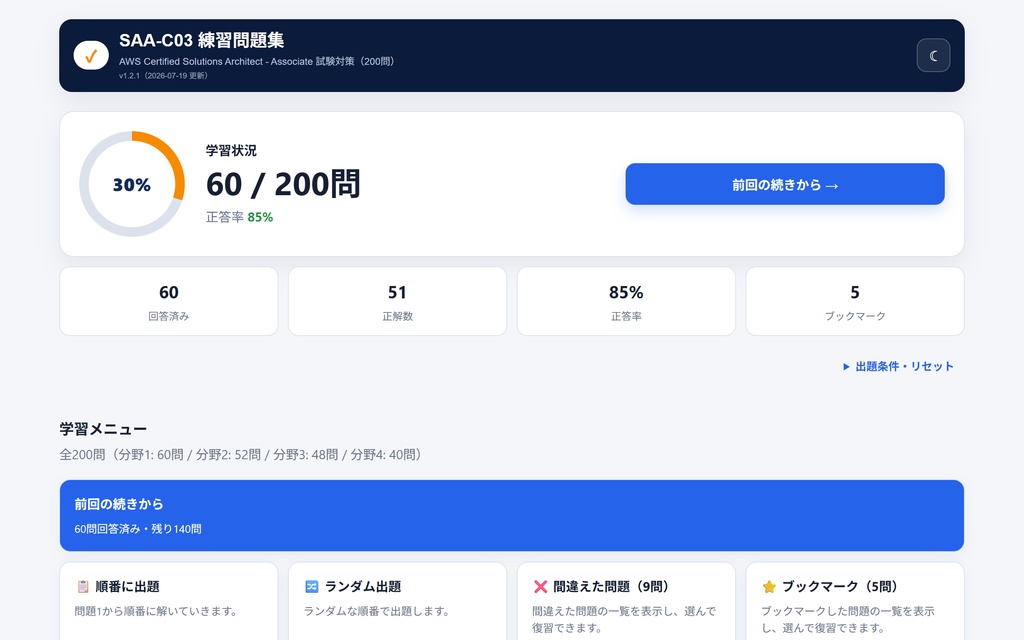Click the orange checkmark app logo
1024x640 pixels.
coord(91,56)
